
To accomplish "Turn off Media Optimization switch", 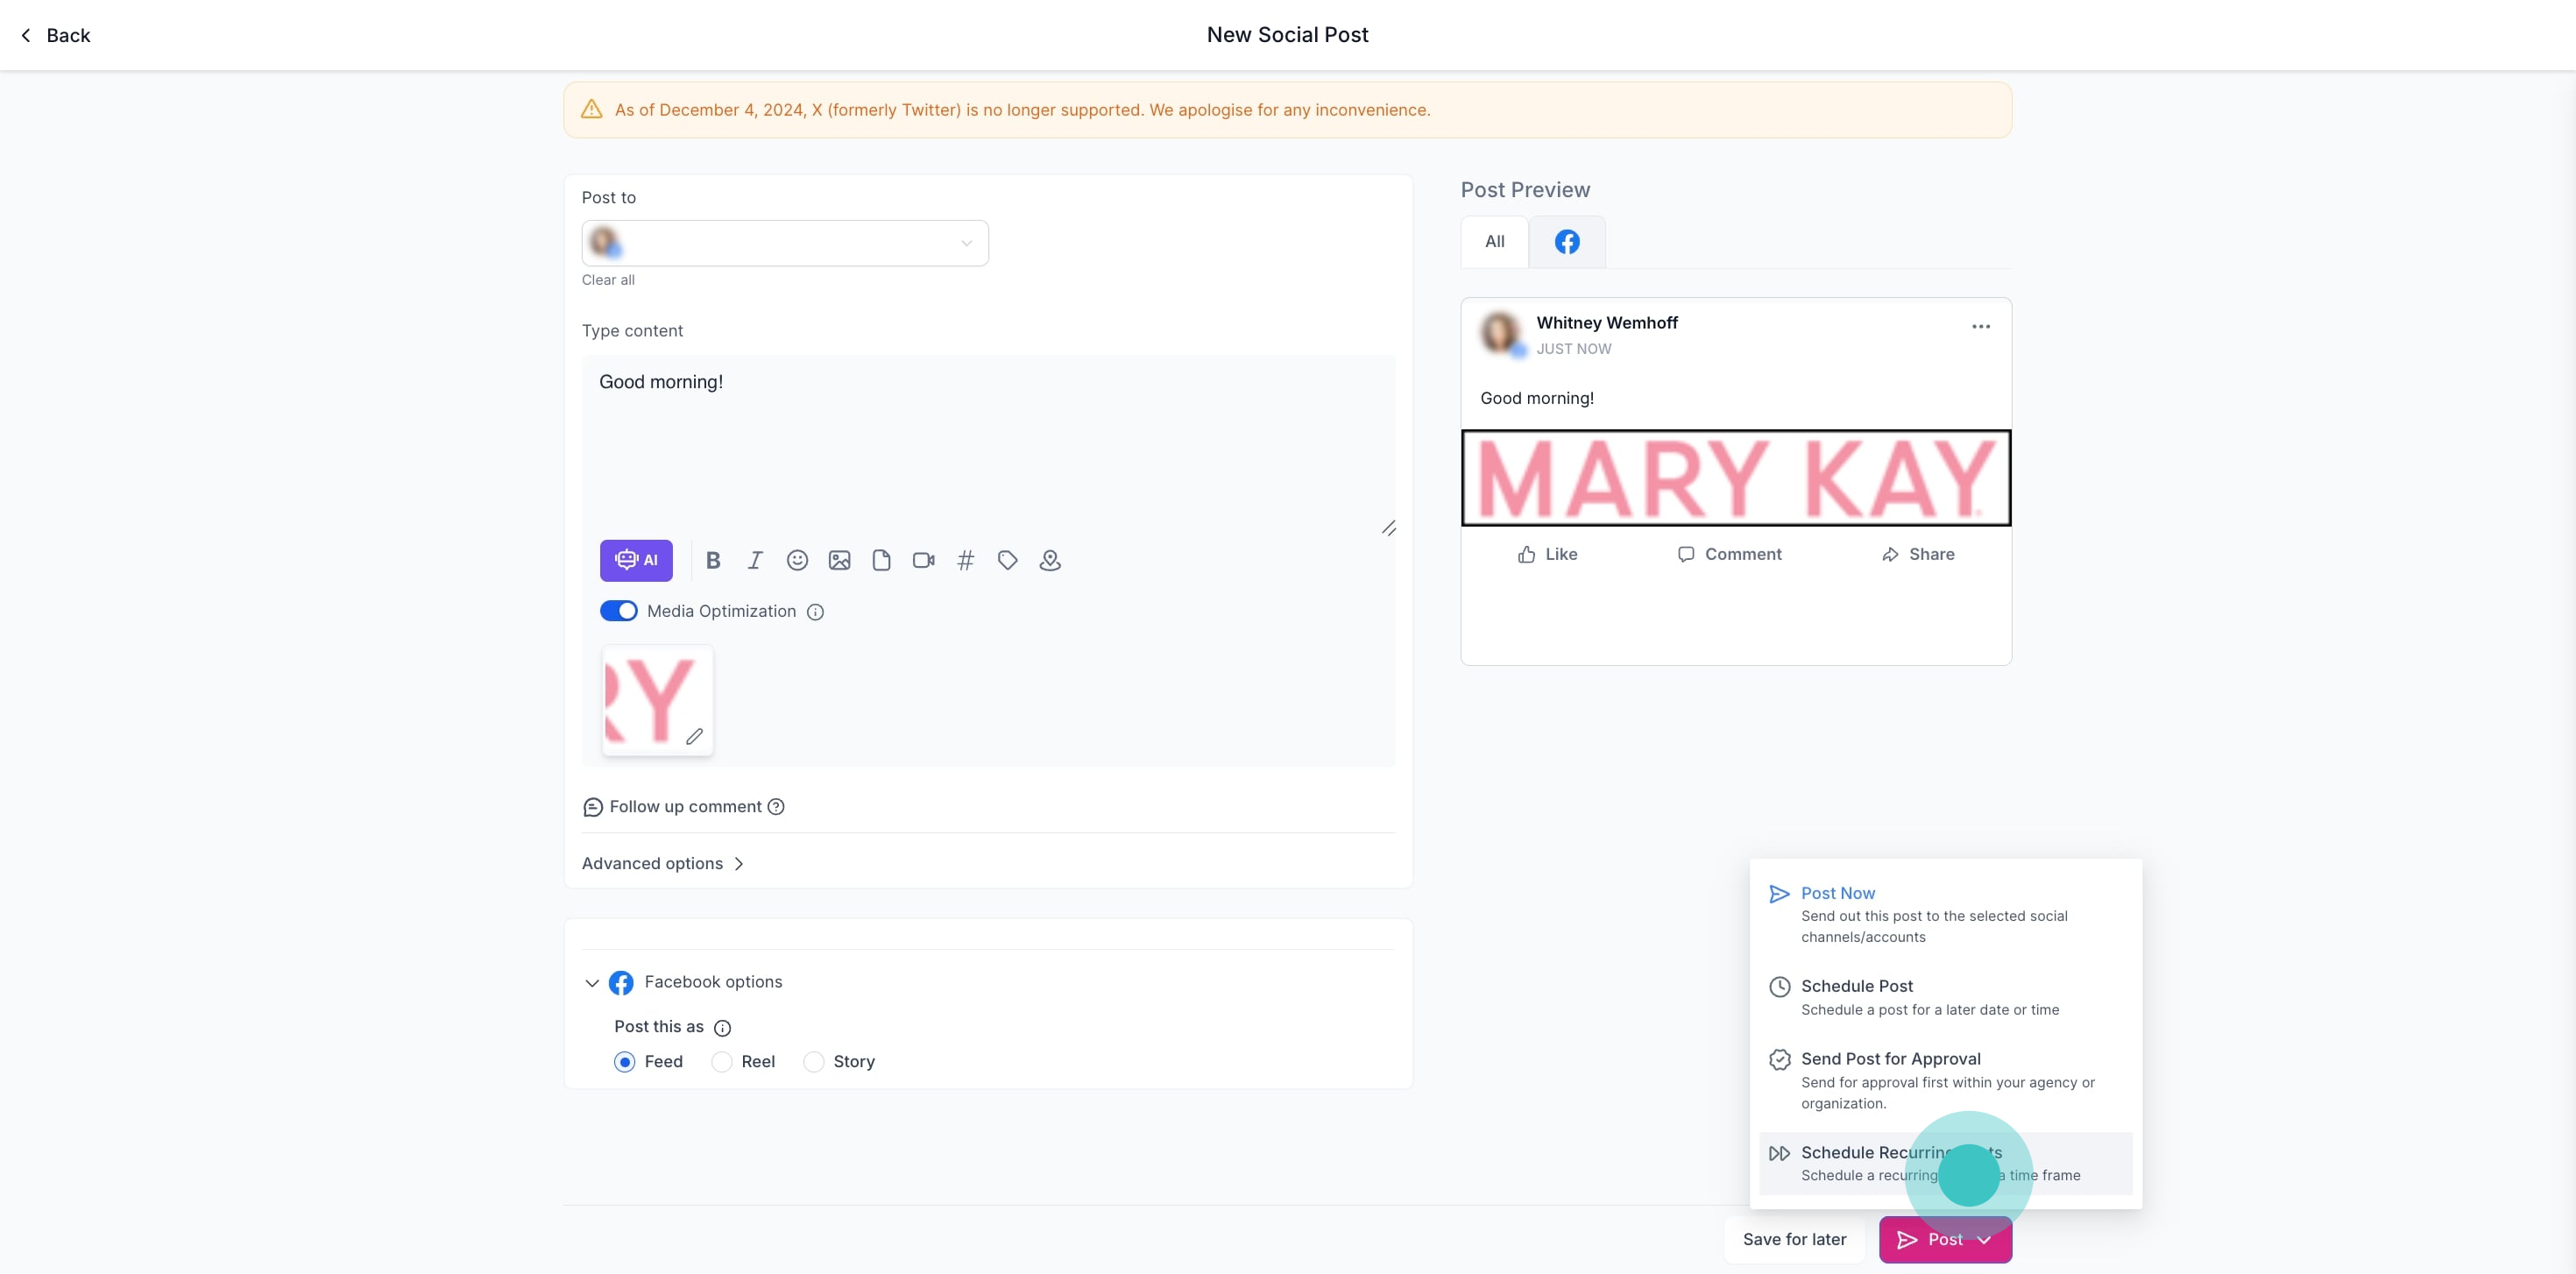I will click(618, 611).
